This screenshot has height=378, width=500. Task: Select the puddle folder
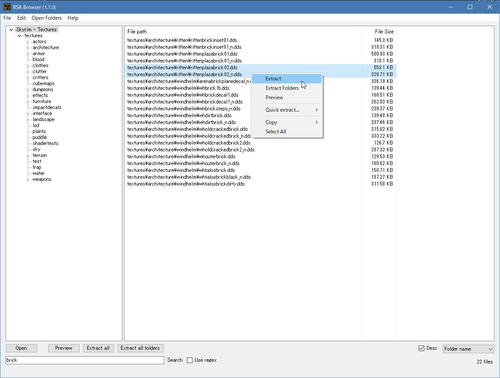[40, 138]
